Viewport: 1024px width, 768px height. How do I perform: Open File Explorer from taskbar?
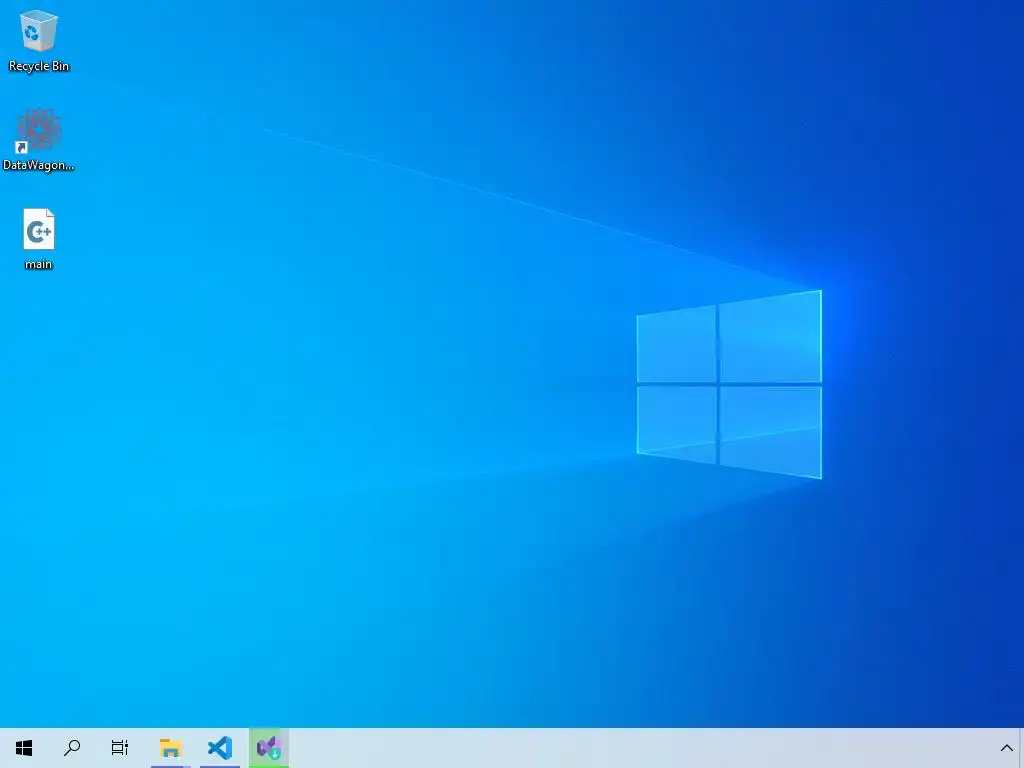pyautogui.click(x=170, y=748)
